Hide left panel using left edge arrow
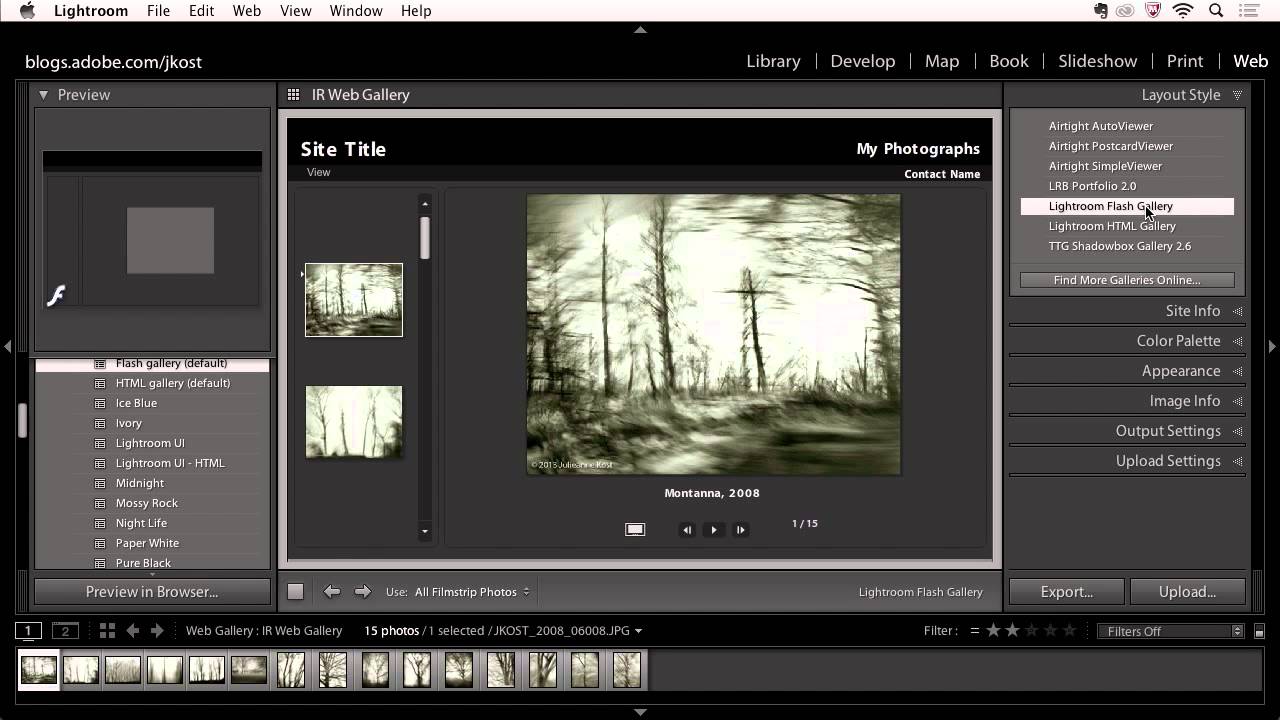Screen dimensions: 1280x720 pyautogui.click(x=7, y=346)
